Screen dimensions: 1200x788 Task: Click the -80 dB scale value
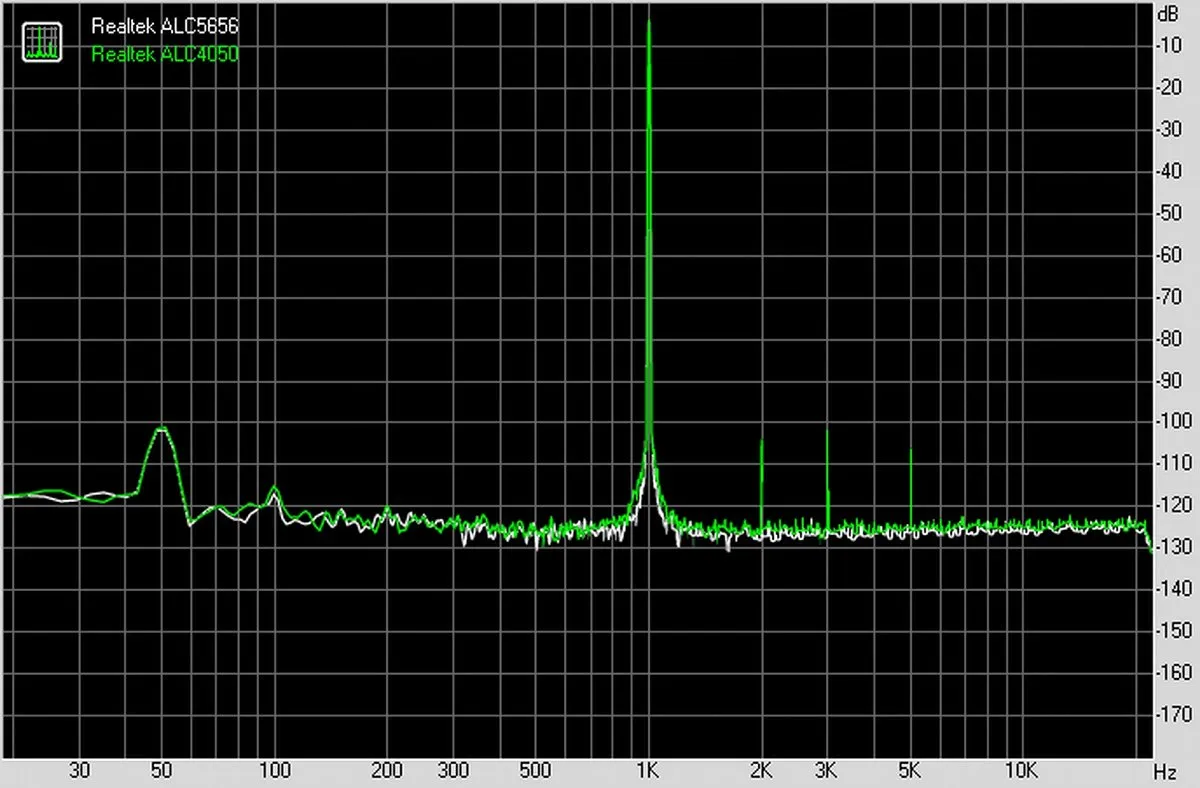pyautogui.click(x=1170, y=338)
